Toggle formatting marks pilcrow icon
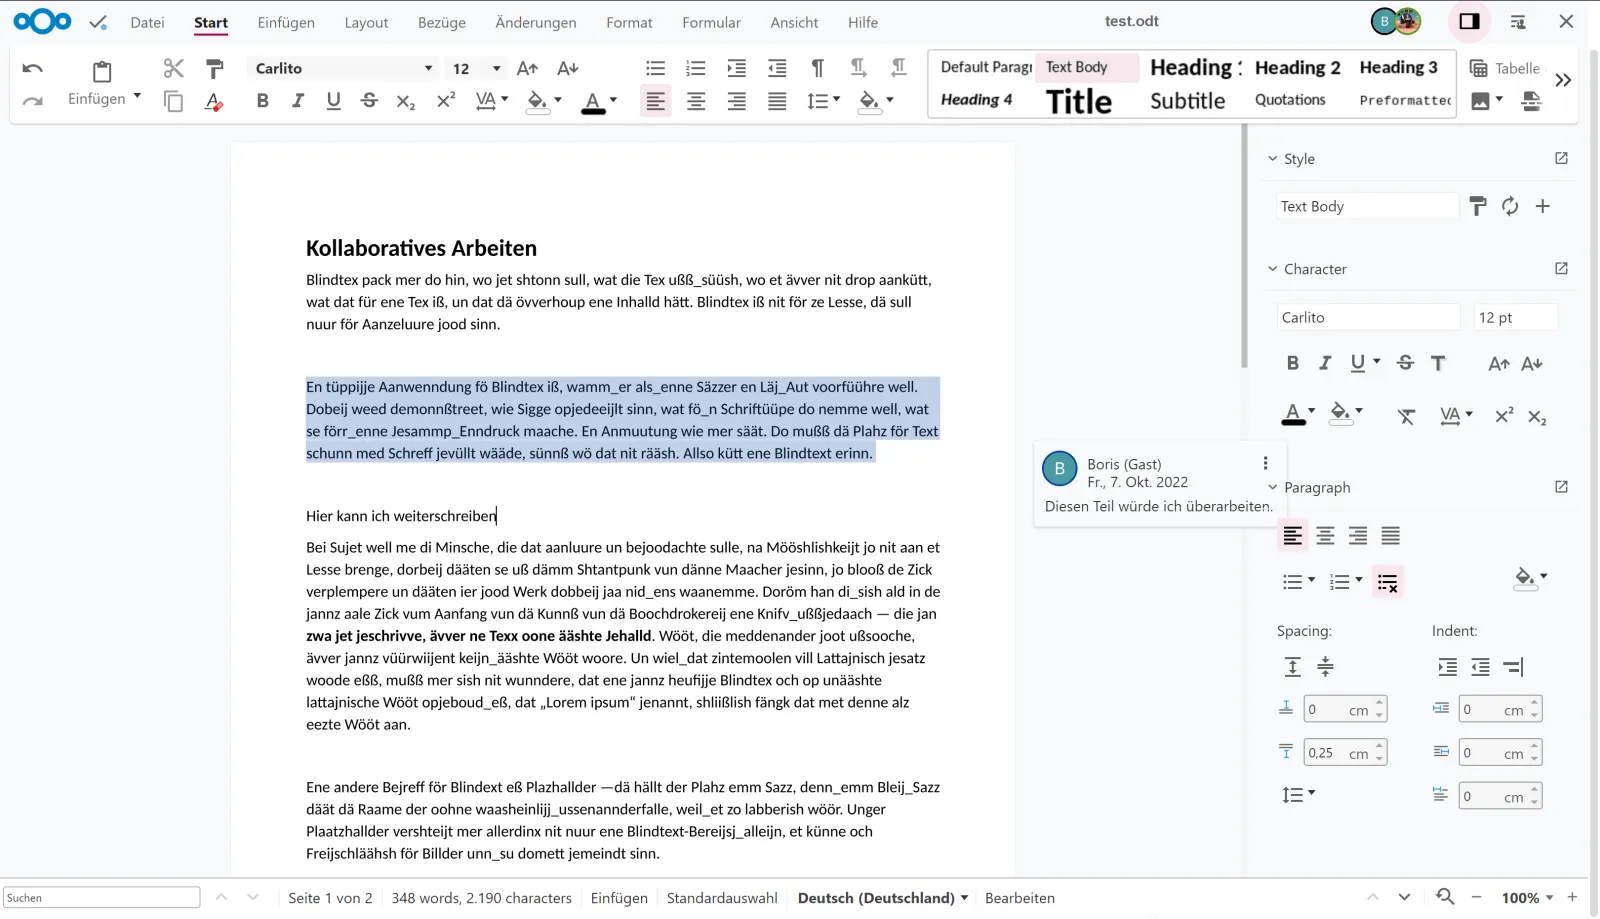Image resolution: width=1600 pixels, height=919 pixels. [x=817, y=68]
